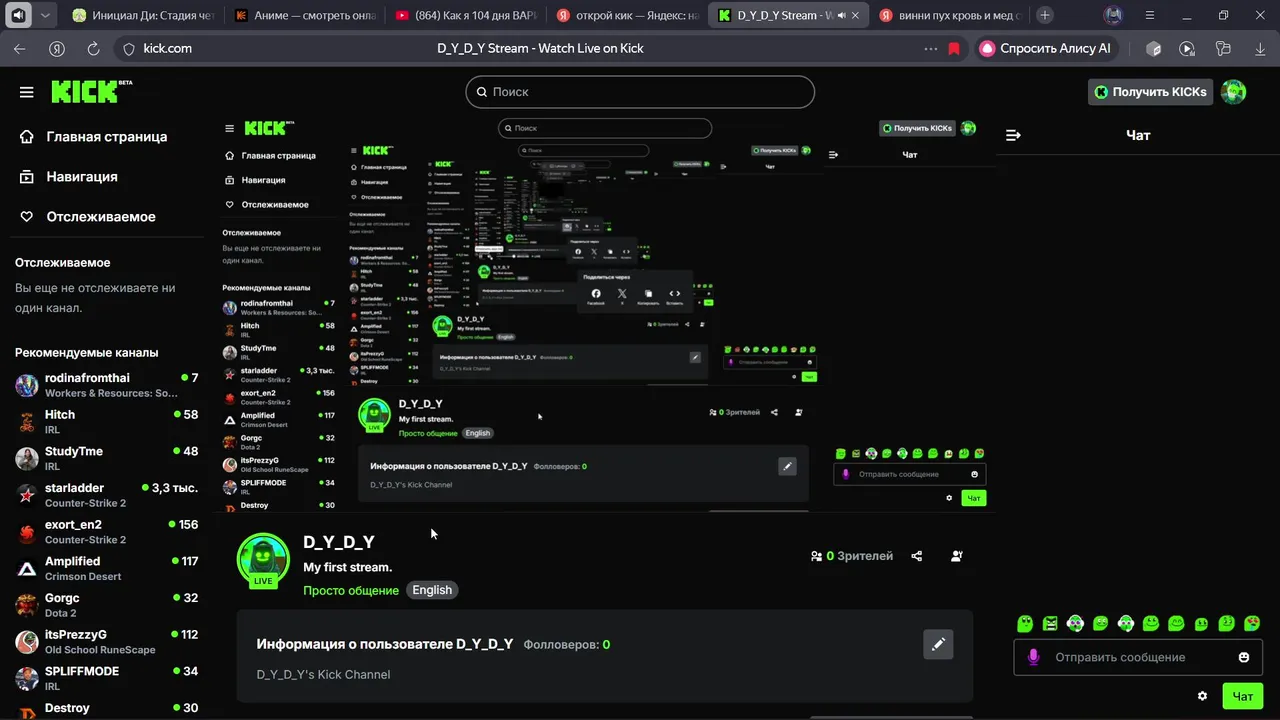Click the Получить KICKs button
Screen dimensions: 1280x720
click(x=1150, y=92)
